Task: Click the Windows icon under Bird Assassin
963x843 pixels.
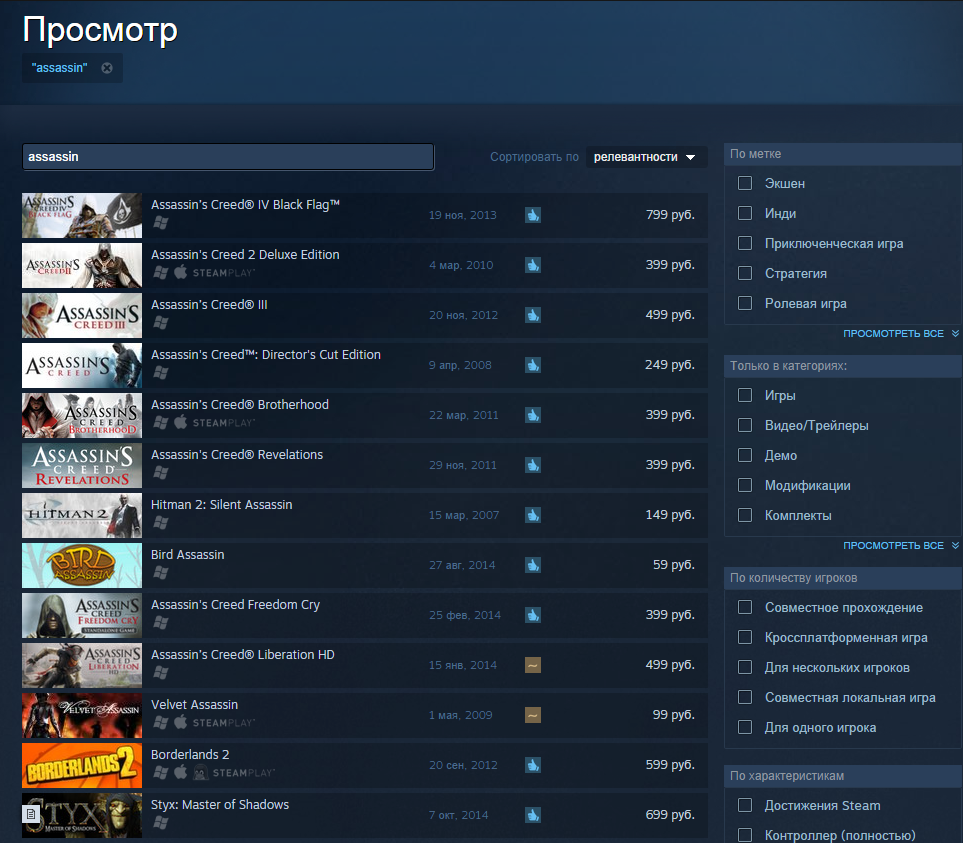Action: (161, 573)
